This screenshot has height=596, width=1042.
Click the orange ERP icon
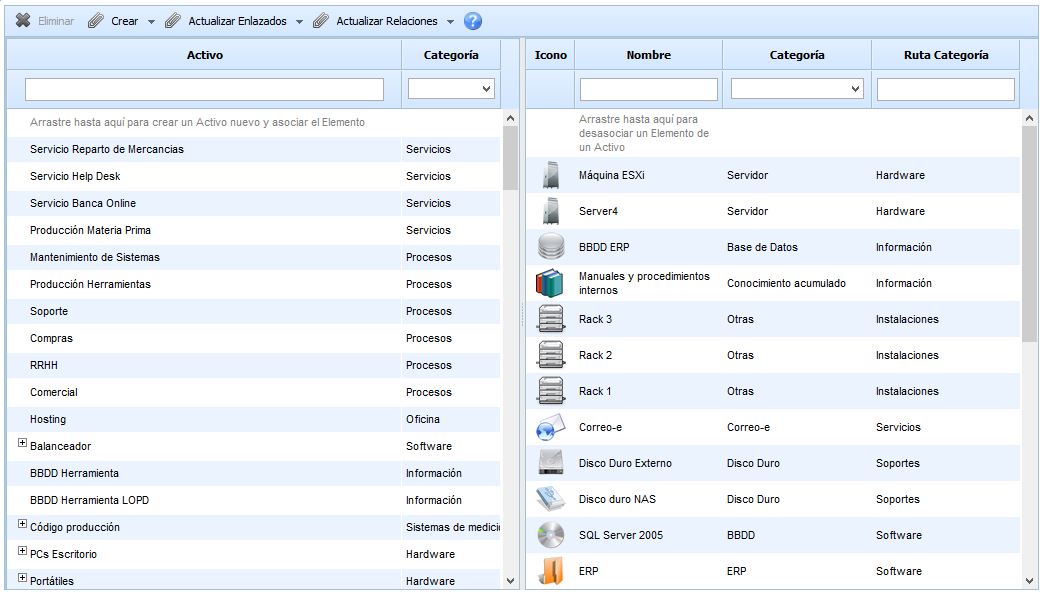550,571
